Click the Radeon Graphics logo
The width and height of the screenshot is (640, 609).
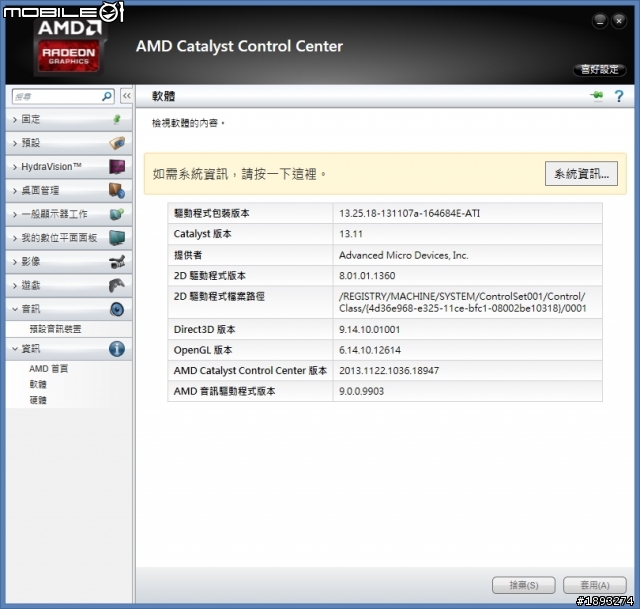(x=69, y=56)
